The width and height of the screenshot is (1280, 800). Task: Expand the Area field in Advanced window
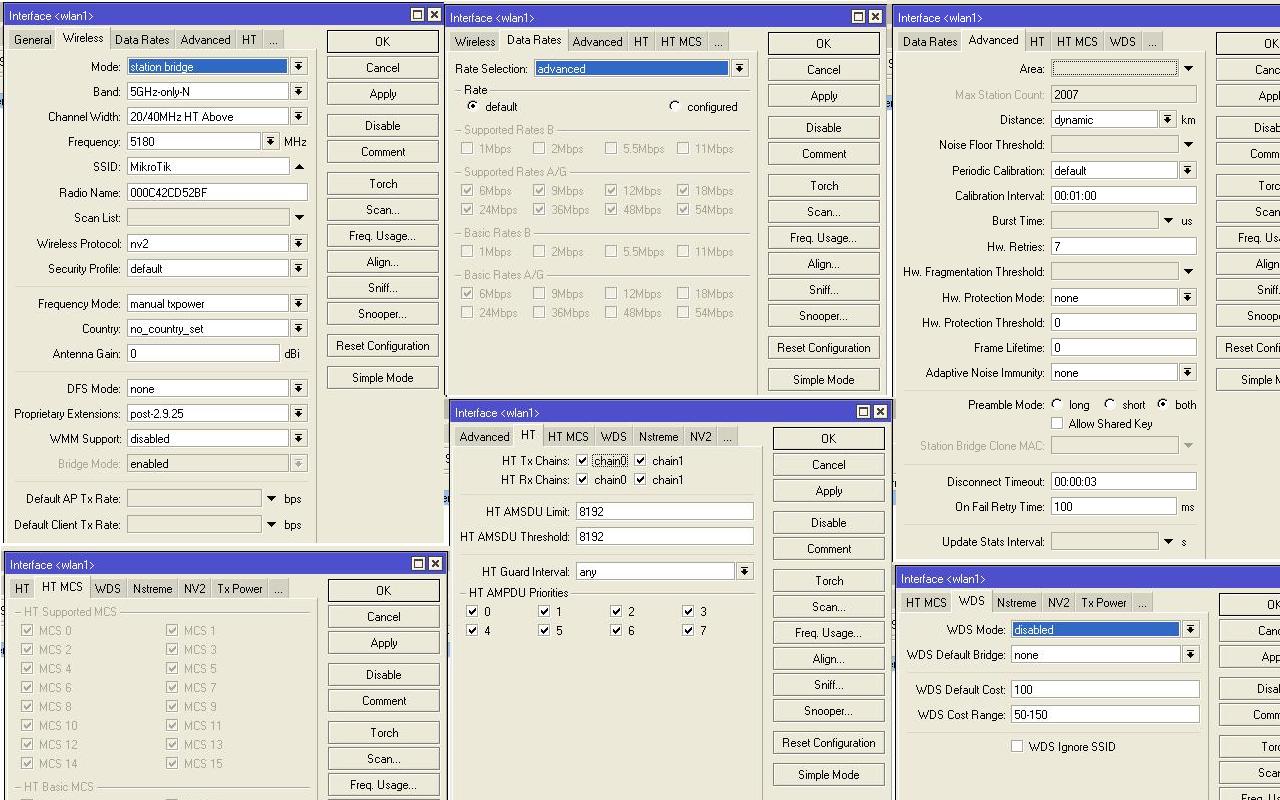click(1188, 68)
